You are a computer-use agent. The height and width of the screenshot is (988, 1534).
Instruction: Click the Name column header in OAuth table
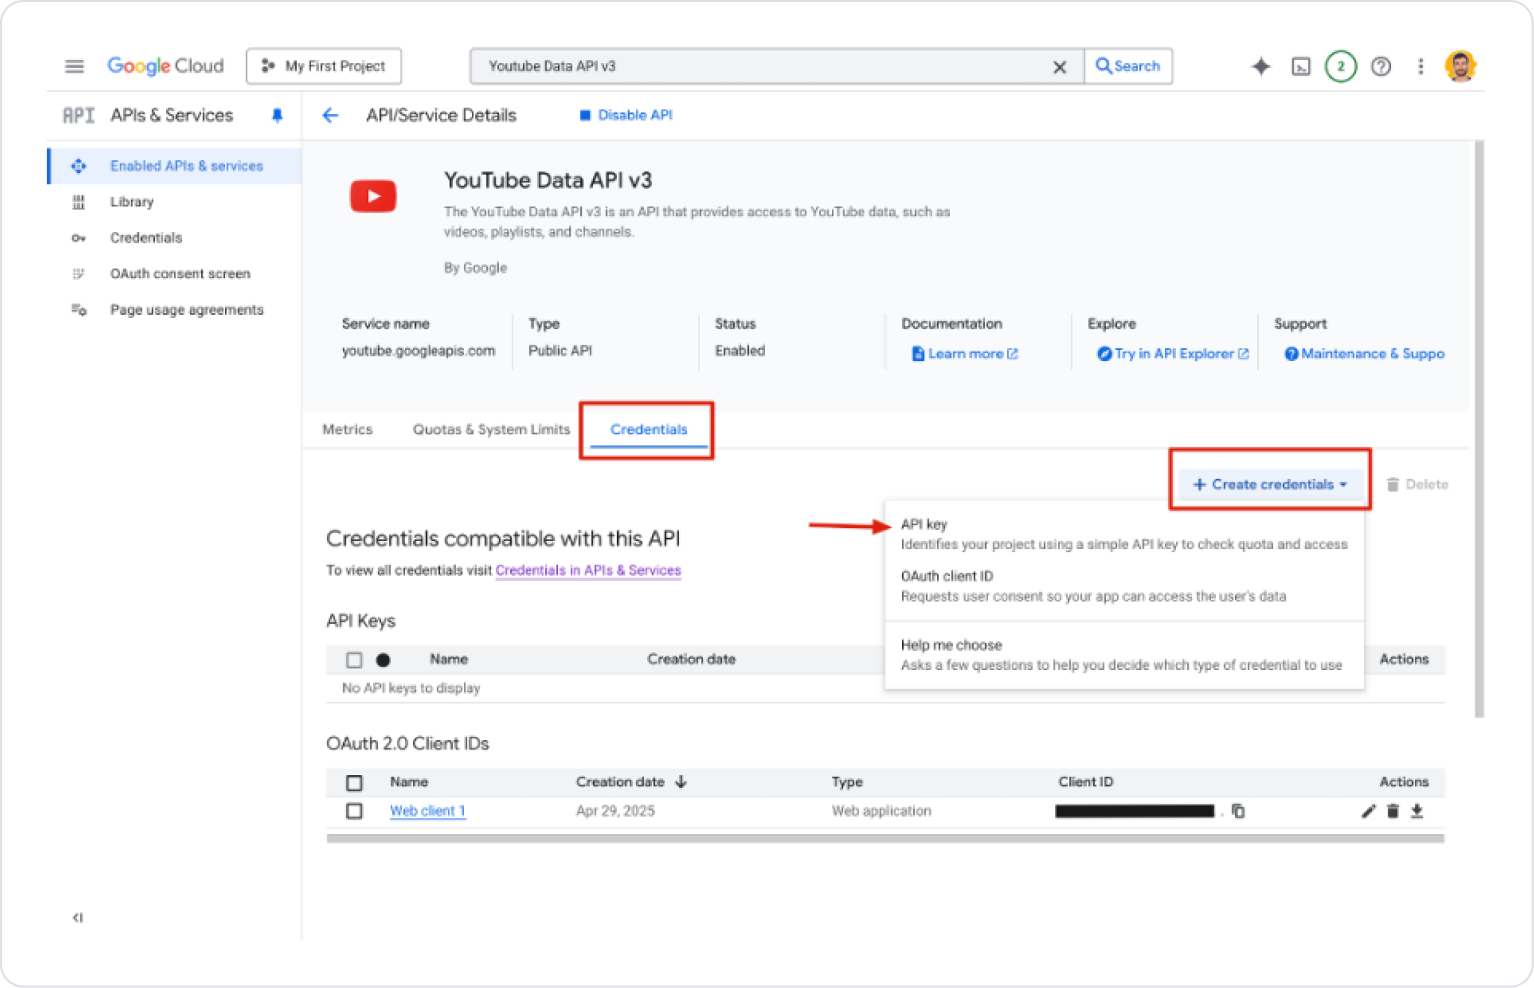409,782
